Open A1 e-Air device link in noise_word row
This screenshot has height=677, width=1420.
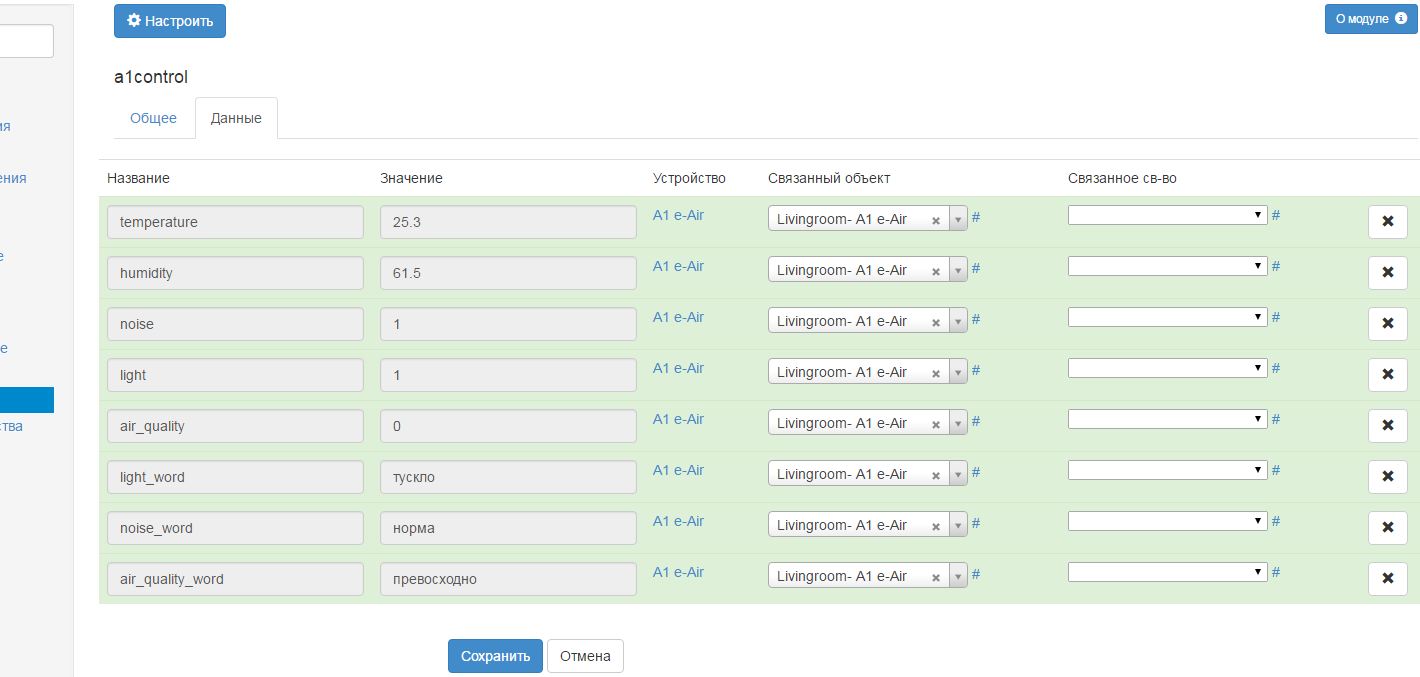[678, 521]
